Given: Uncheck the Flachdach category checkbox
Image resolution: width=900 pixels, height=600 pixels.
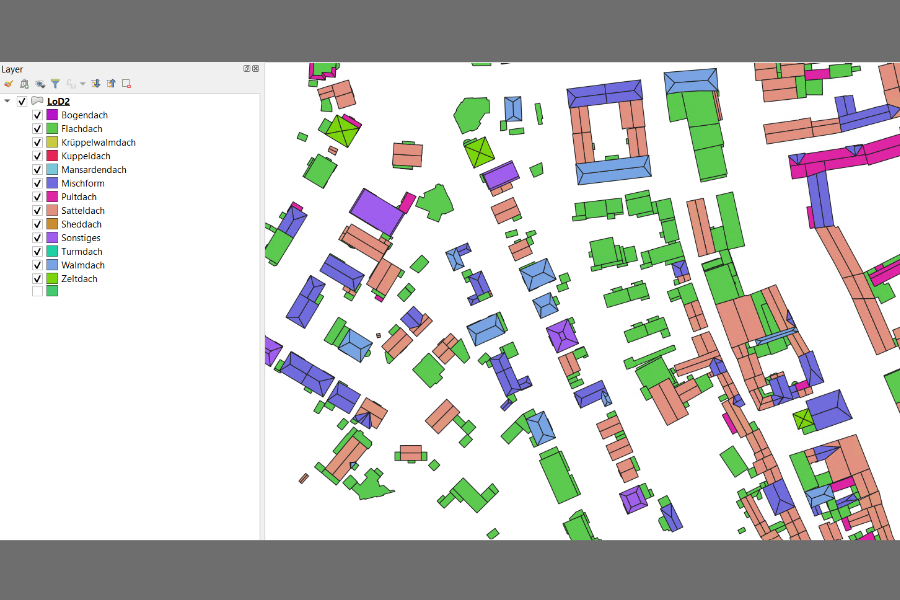Looking at the screenshot, I should pyautogui.click(x=37, y=129).
